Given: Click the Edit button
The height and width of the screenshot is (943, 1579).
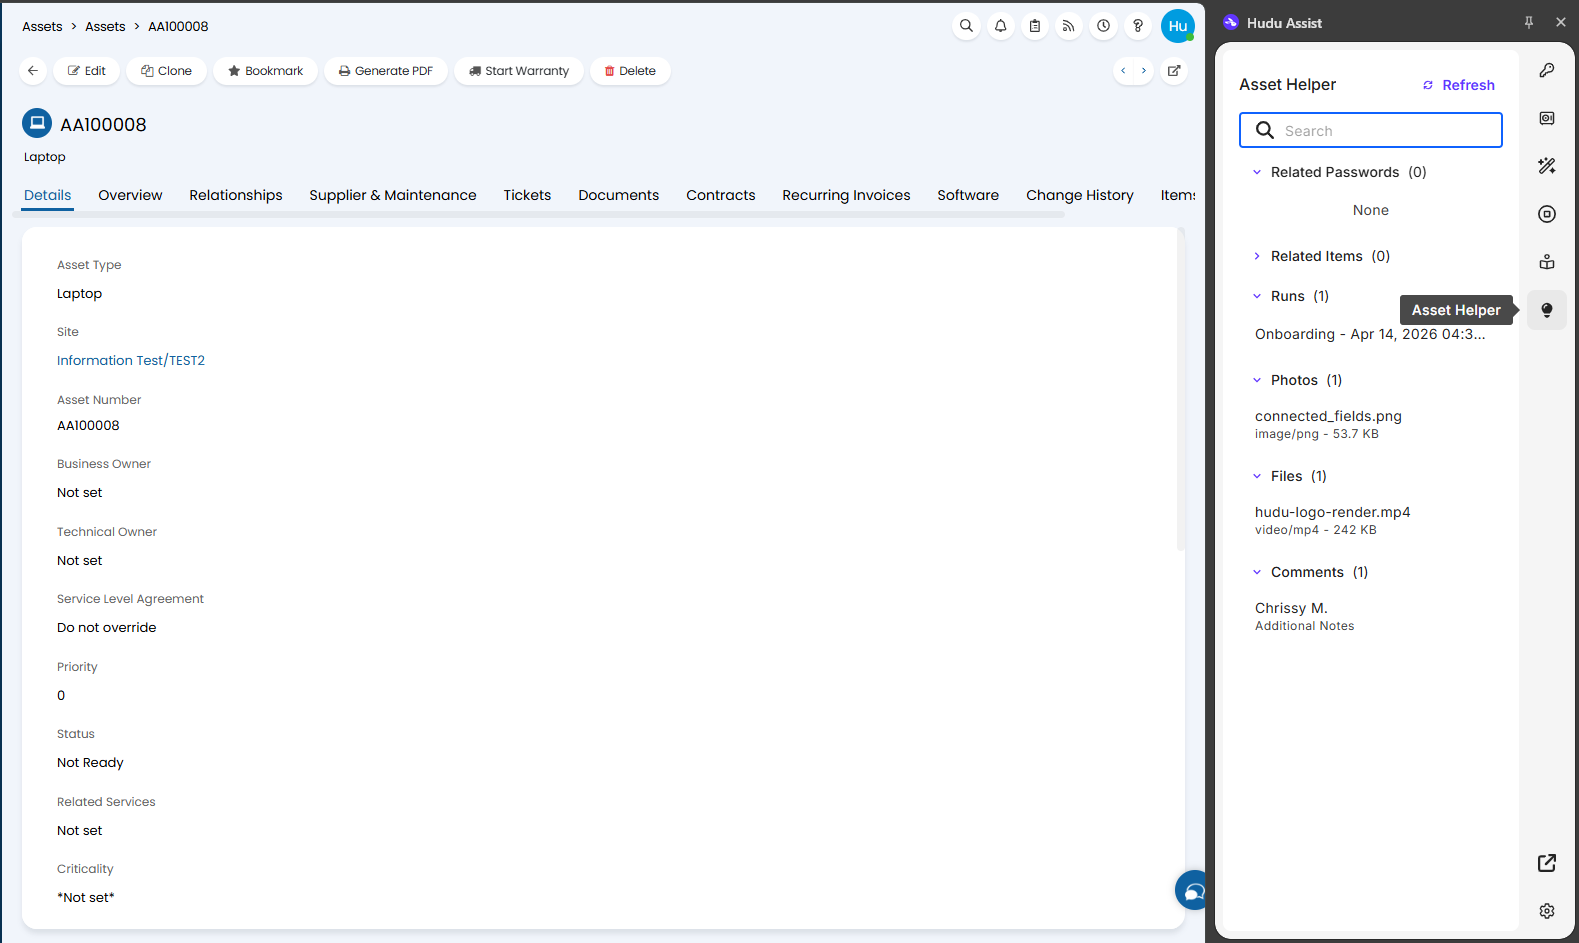Looking at the screenshot, I should click(x=87, y=71).
